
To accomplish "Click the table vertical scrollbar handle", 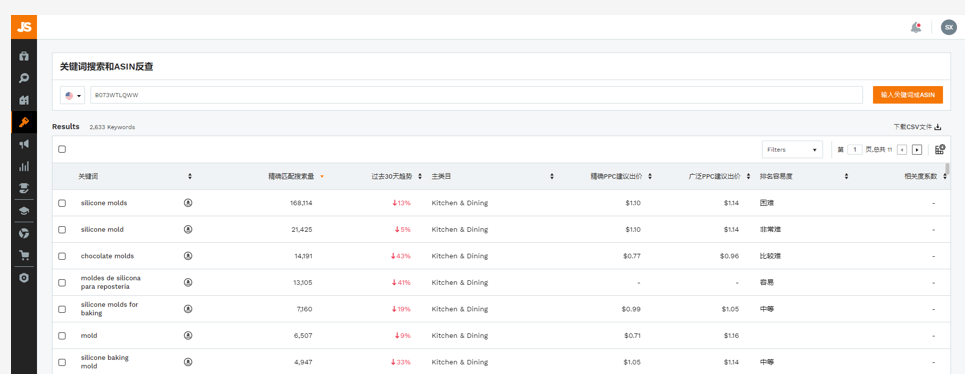I will click(947, 169).
